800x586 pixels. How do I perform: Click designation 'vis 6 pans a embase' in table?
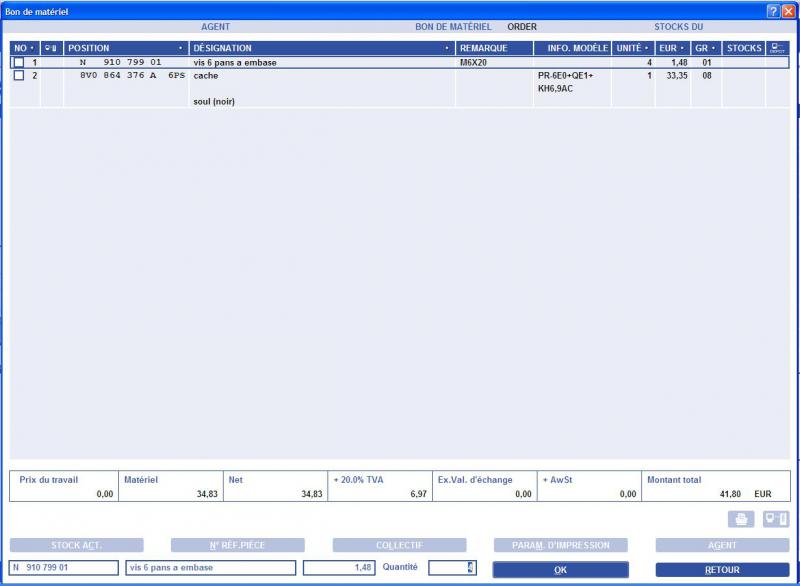(235, 63)
